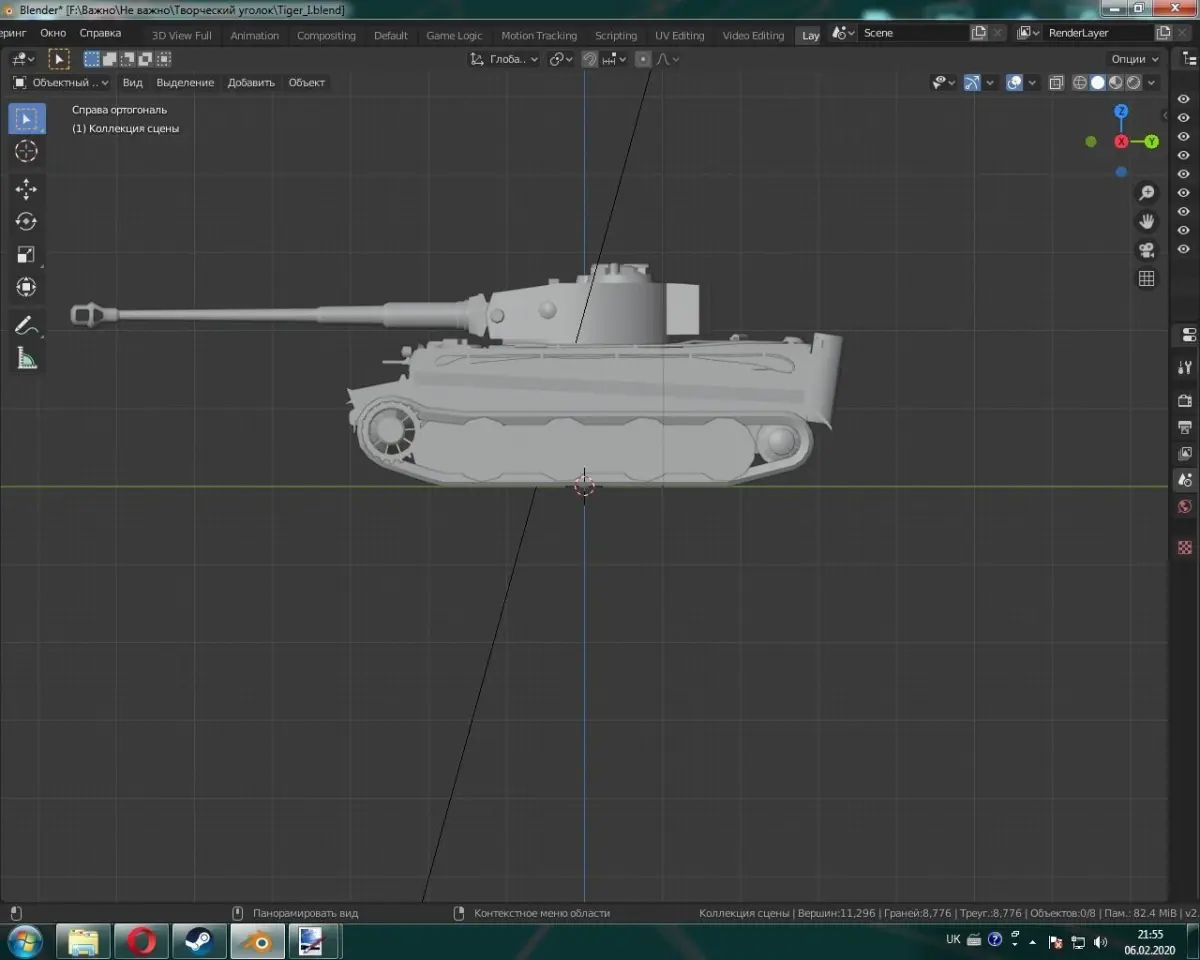The height and width of the screenshot is (960, 1200).
Task: Open proportional falloff dropdown
Action: coord(667,59)
